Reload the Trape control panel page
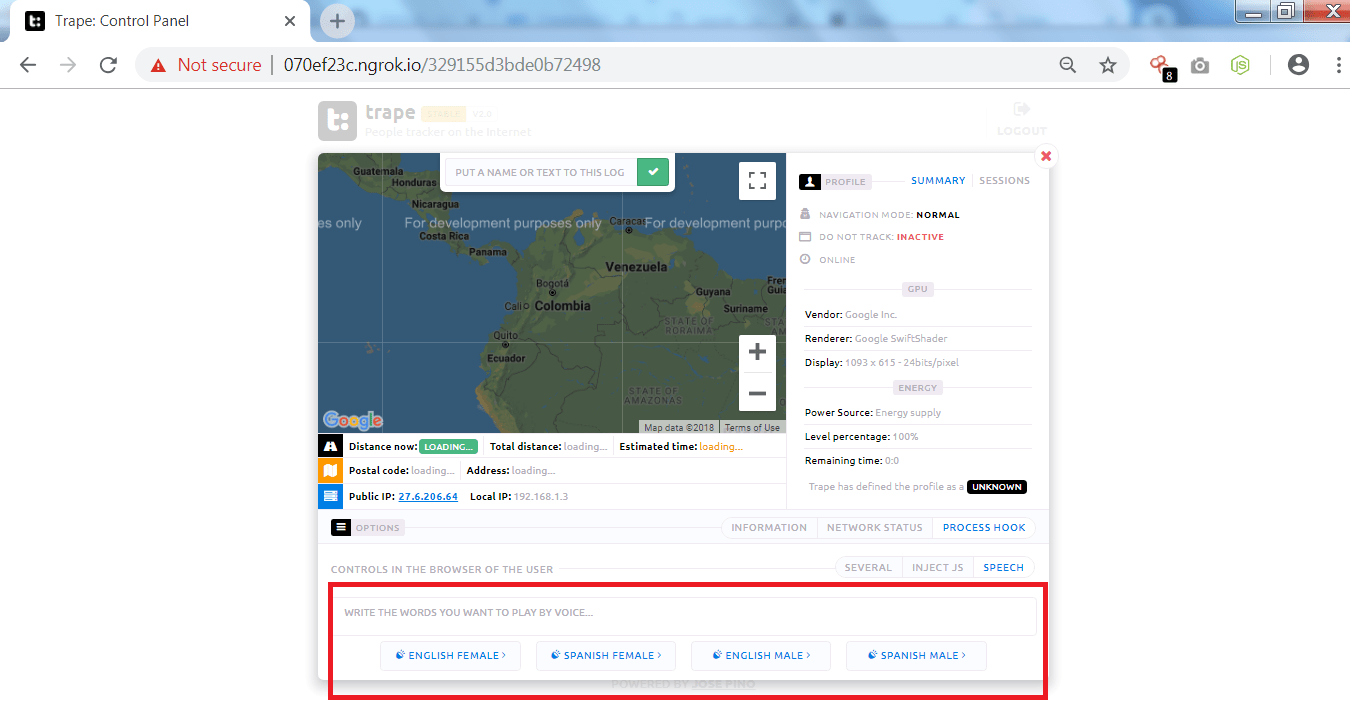This screenshot has width=1350, height=706. (108, 65)
